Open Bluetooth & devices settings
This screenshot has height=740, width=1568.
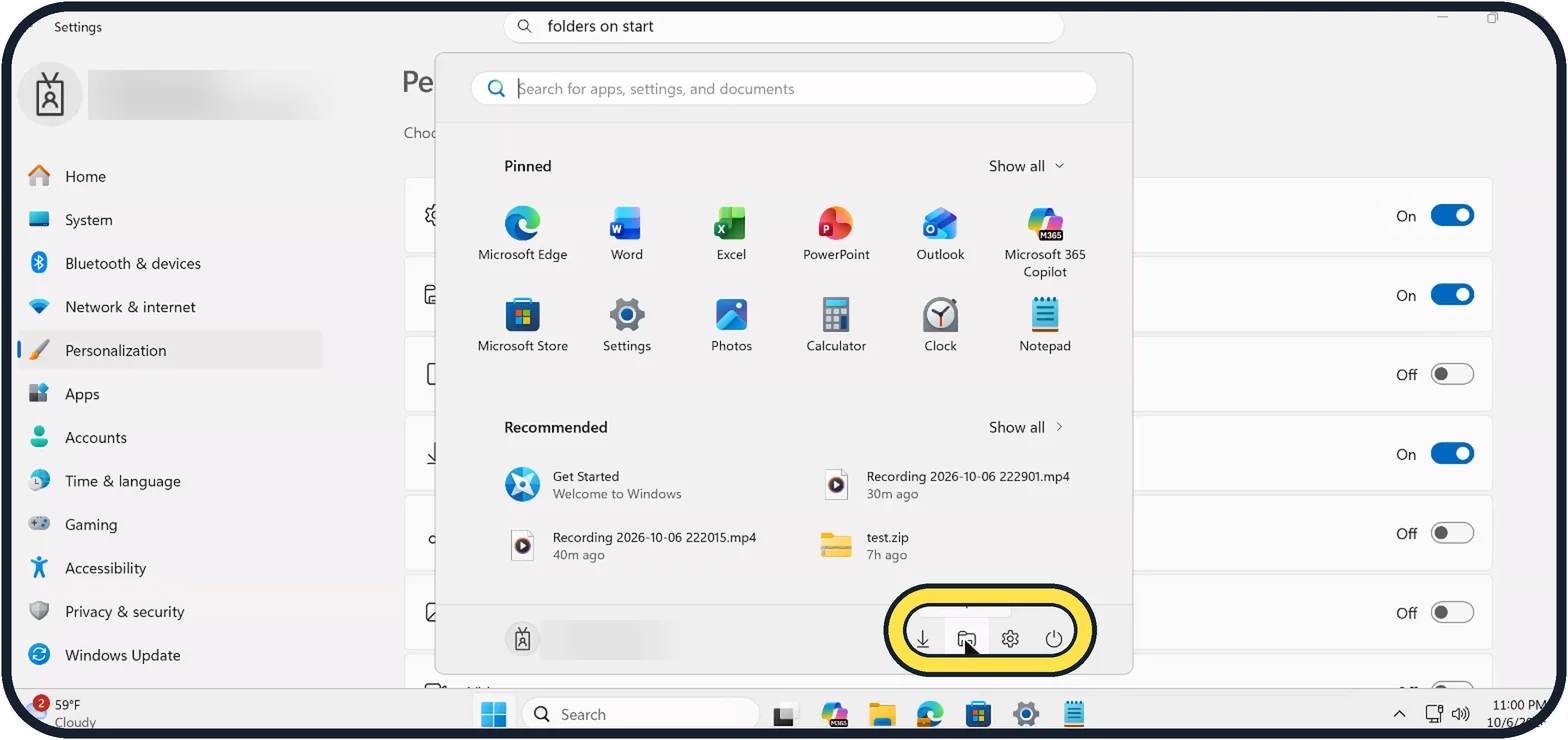tap(170, 263)
